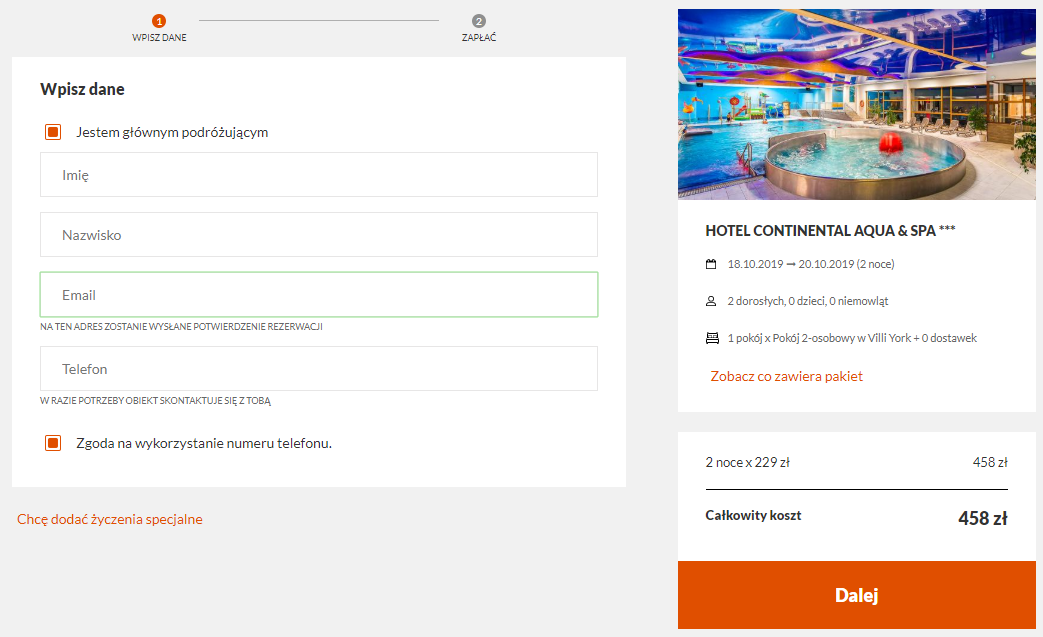Click the progress line between steps

click(x=319, y=21)
